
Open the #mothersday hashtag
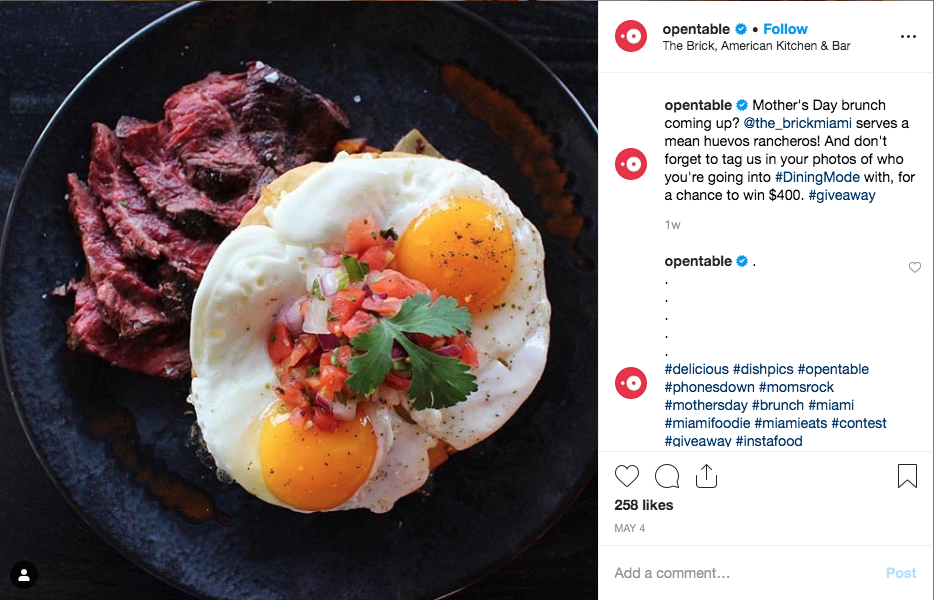pos(706,405)
